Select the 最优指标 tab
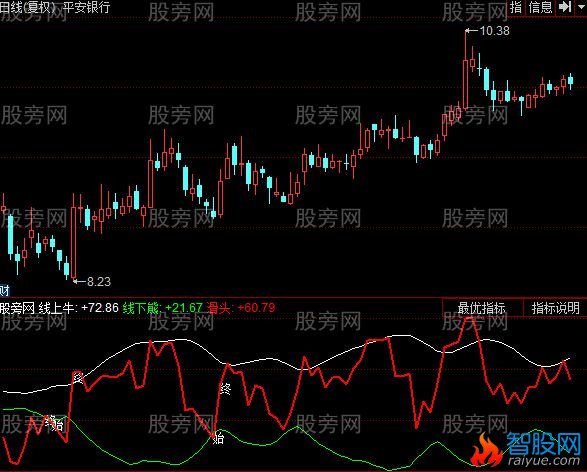The height and width of the screenshot is (472, 587). [x=481, y=308]
